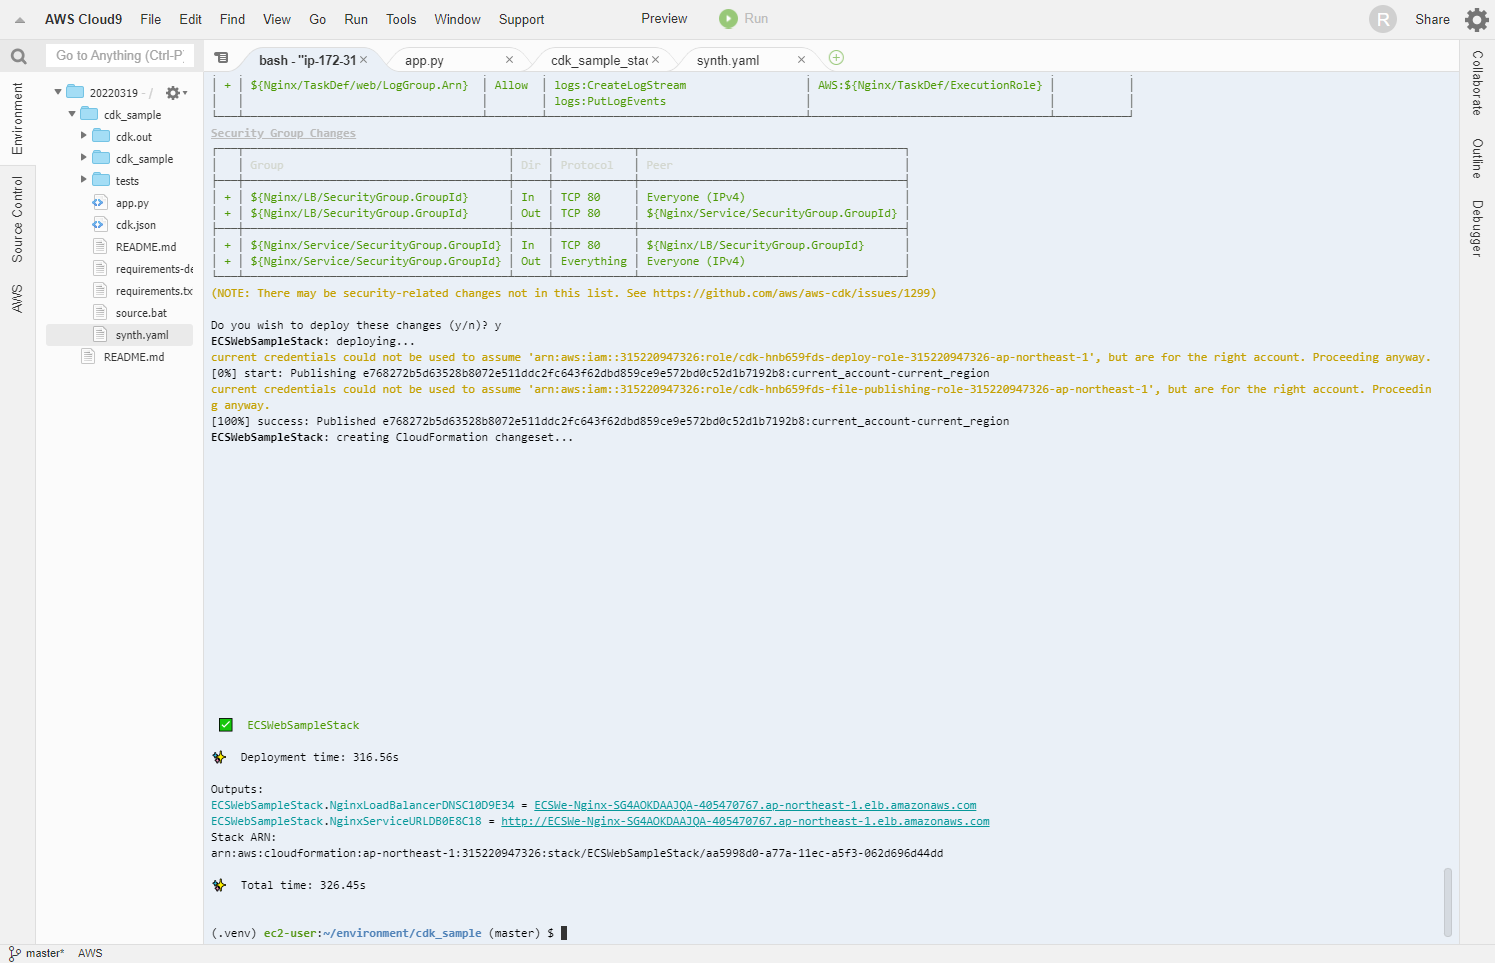
Task: Open the Debugger panel
Action: coord(1477,229)
